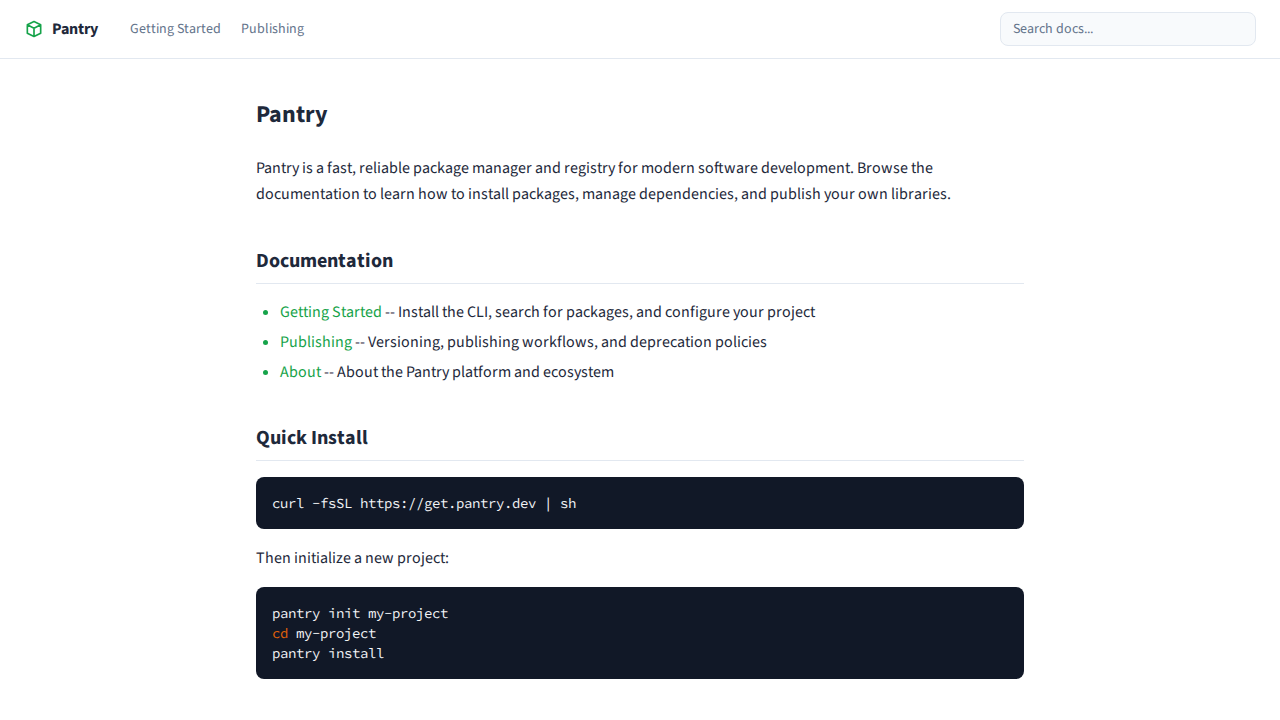
Task: Click the Pantry brand name in header
Action: click(x=75, y=29)
